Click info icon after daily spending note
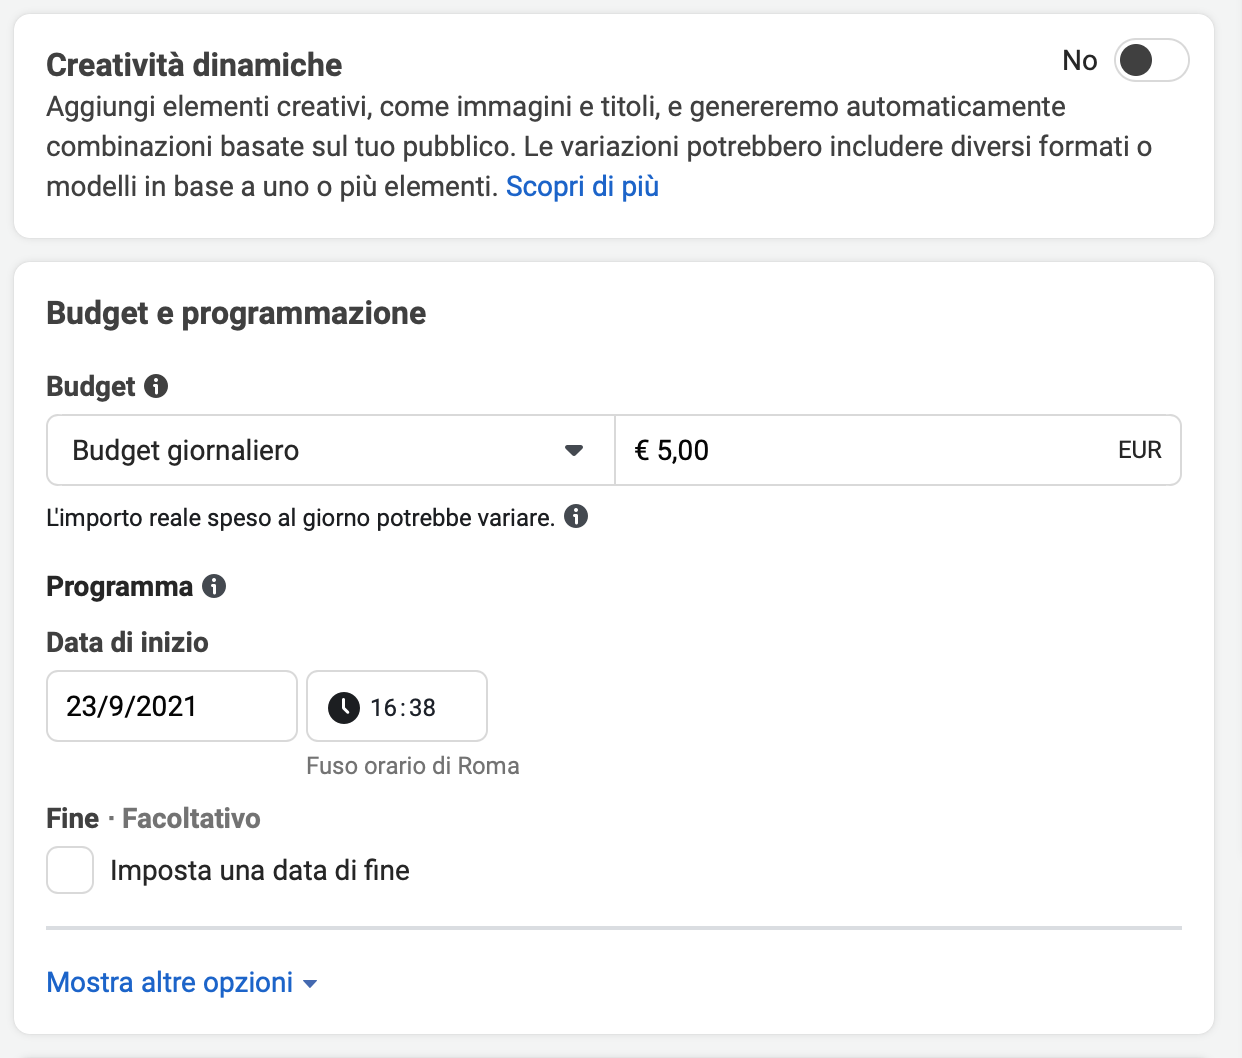1242x1058 pixels. point(576,516)
